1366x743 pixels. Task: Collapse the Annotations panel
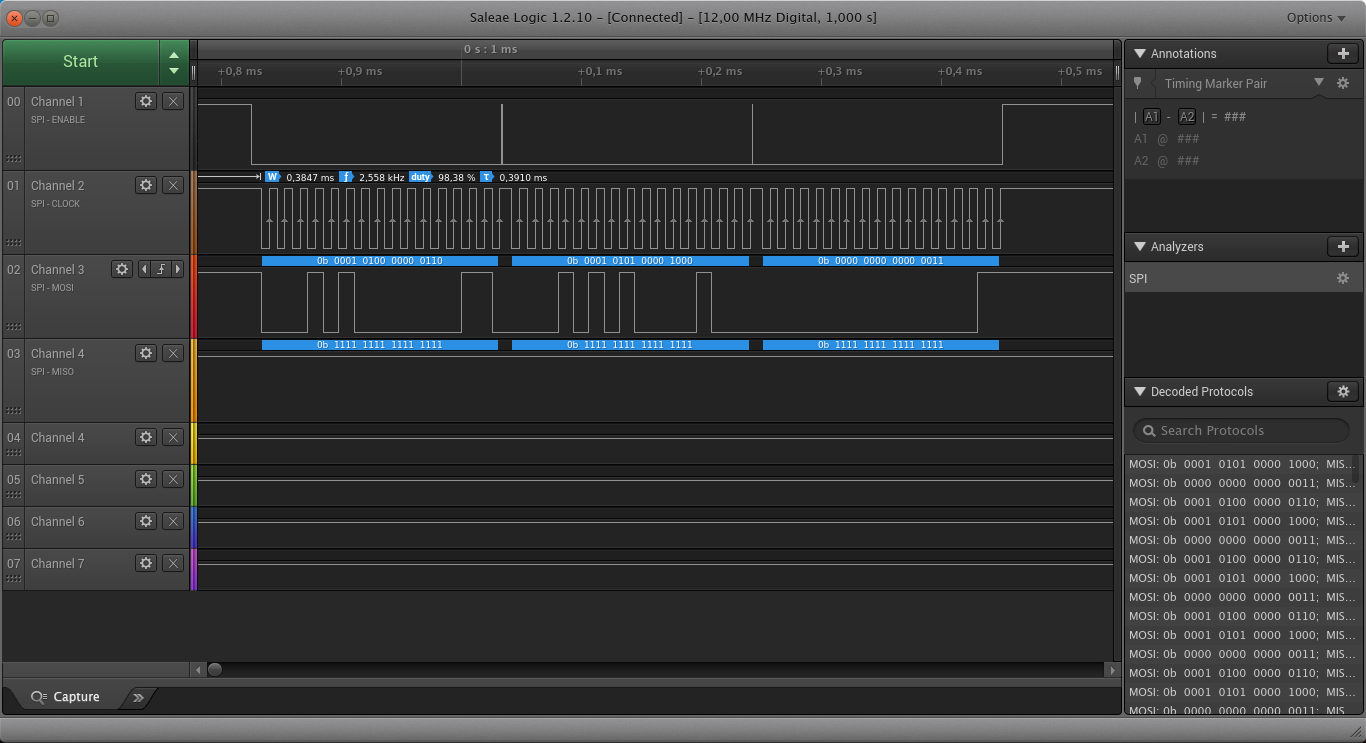coord(1139,53)
